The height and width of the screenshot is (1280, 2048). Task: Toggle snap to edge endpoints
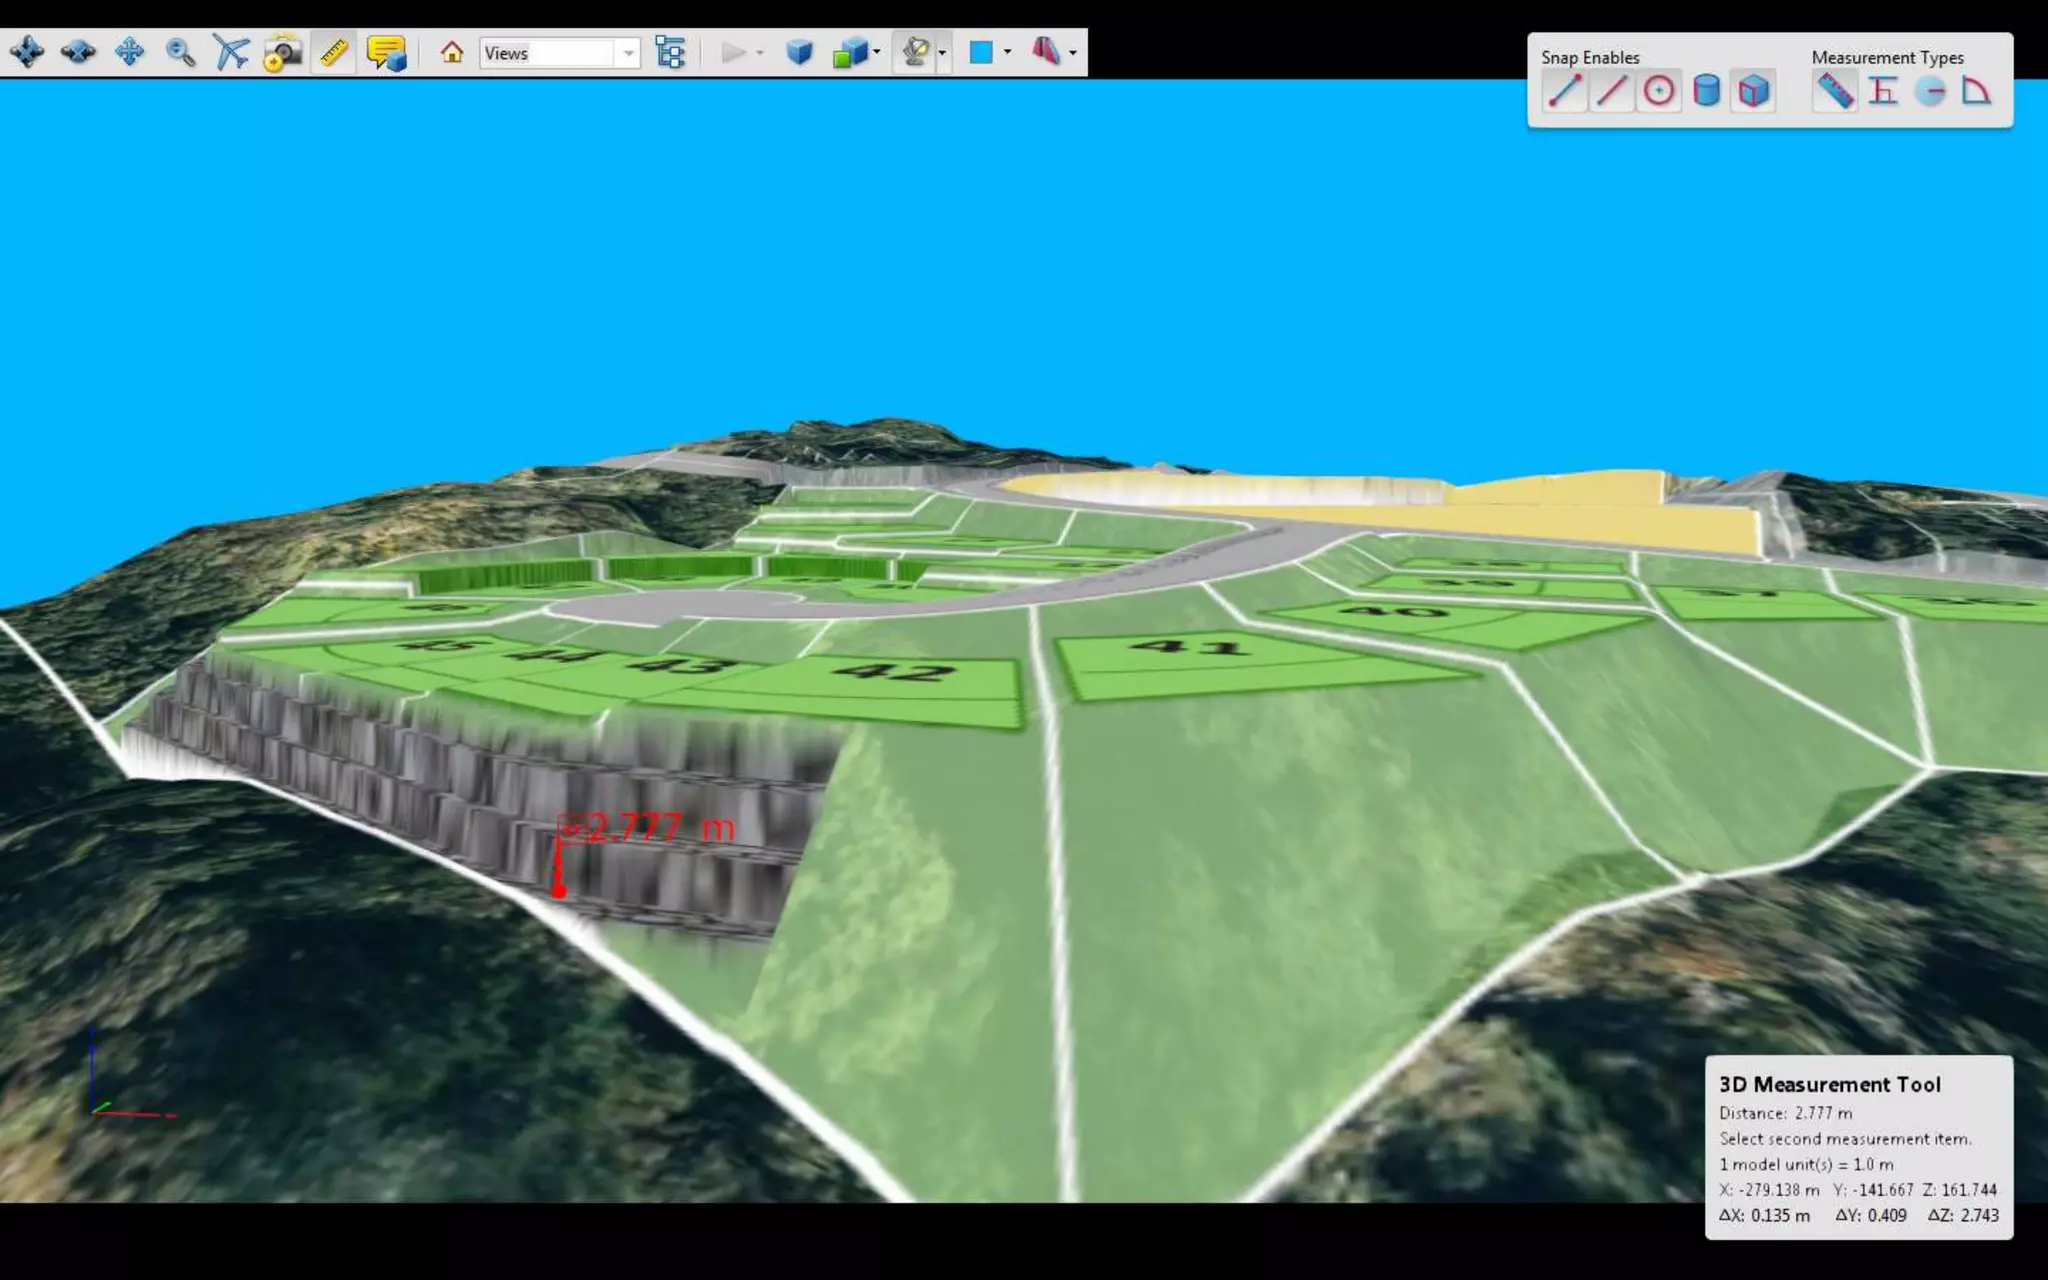1564,92
